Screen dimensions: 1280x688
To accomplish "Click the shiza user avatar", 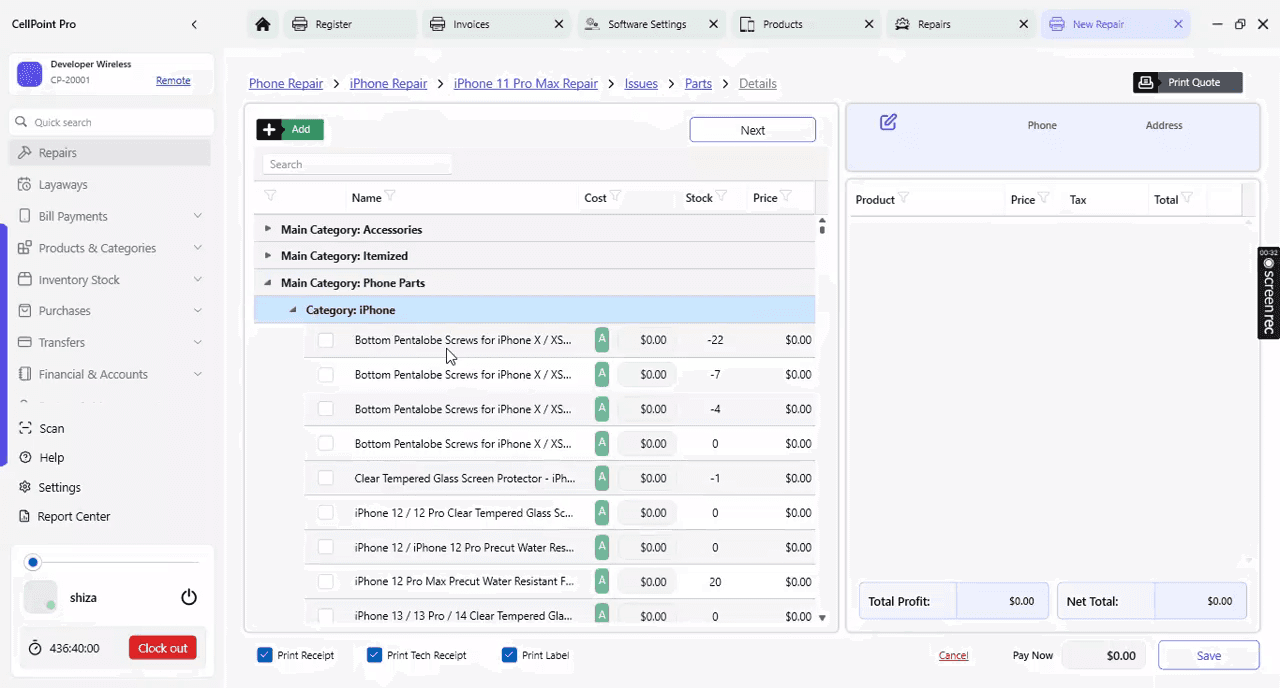I will 40,597.
